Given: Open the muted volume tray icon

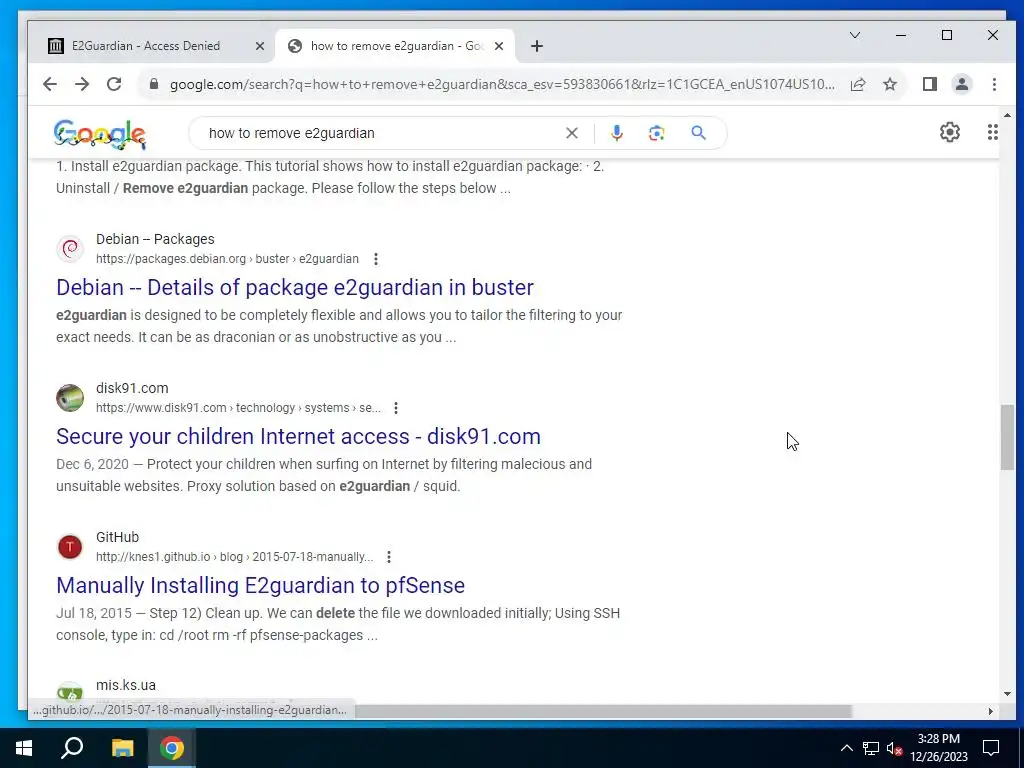Looking at the screenshot, I should coord(895,748).
